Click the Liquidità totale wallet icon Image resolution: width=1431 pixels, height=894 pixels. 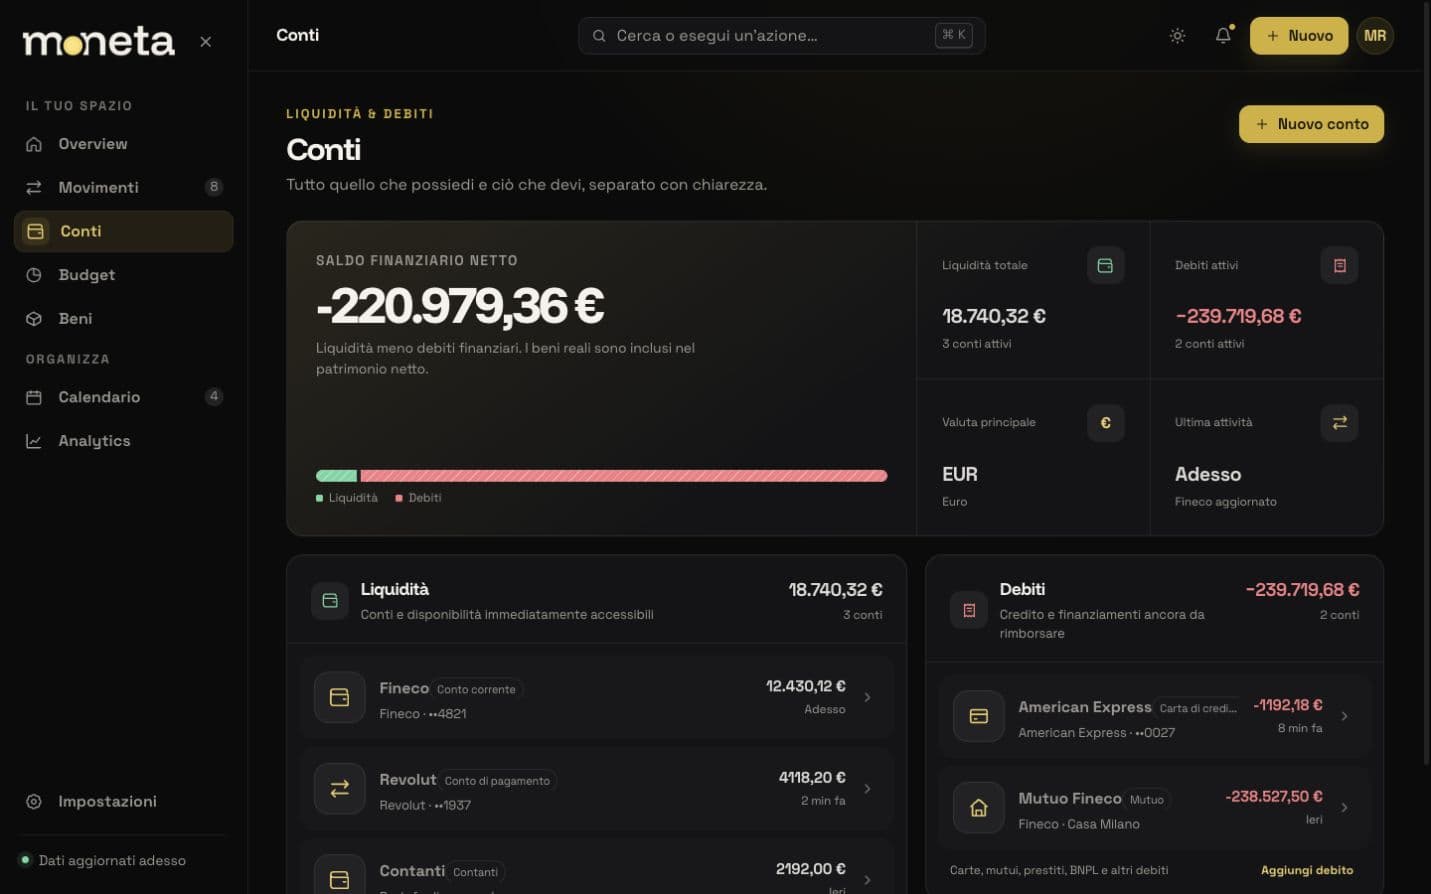(x=1105, y=266)
